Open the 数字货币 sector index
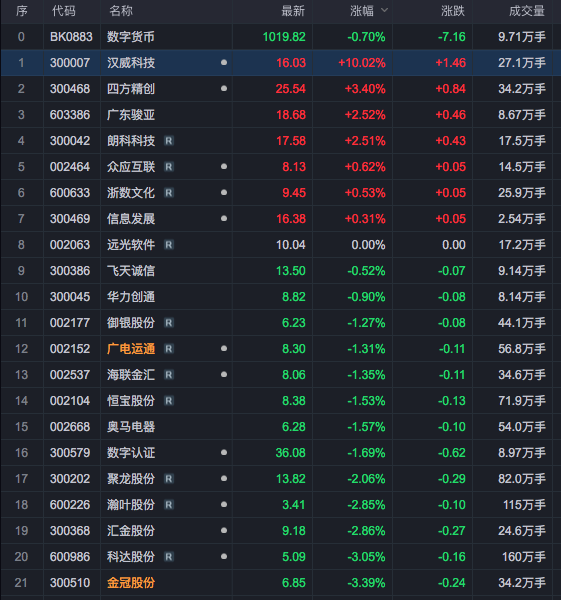This screenshot has width=561, height=600. coord(131,37)
